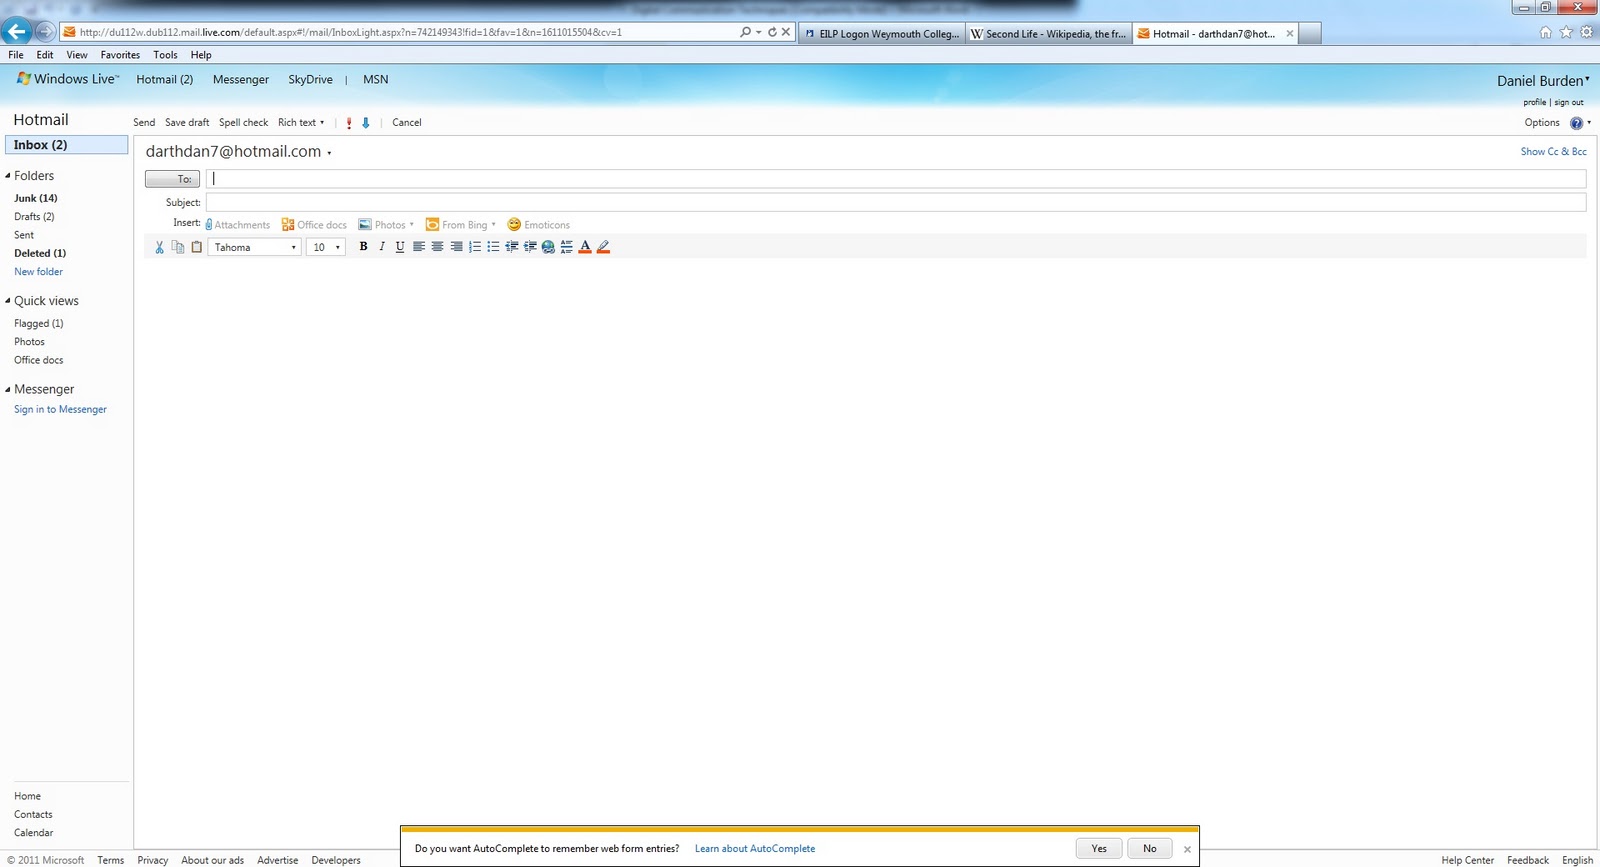Show Cc & Bcc fields
The height and width of the screenshot is (867, 1600).
point(1553,152)
